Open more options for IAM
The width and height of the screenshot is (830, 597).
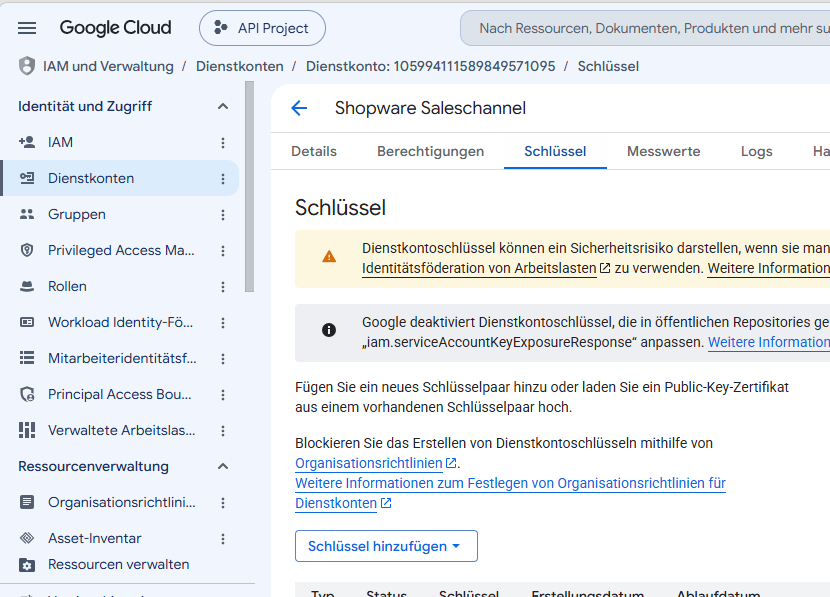(223, 142)
